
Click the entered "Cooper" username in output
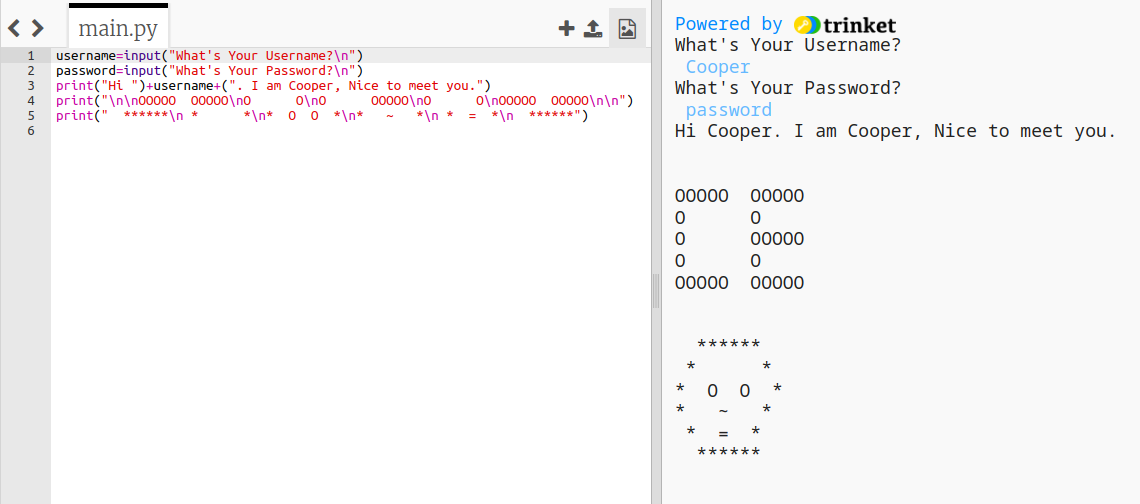(x=717, y=67)
